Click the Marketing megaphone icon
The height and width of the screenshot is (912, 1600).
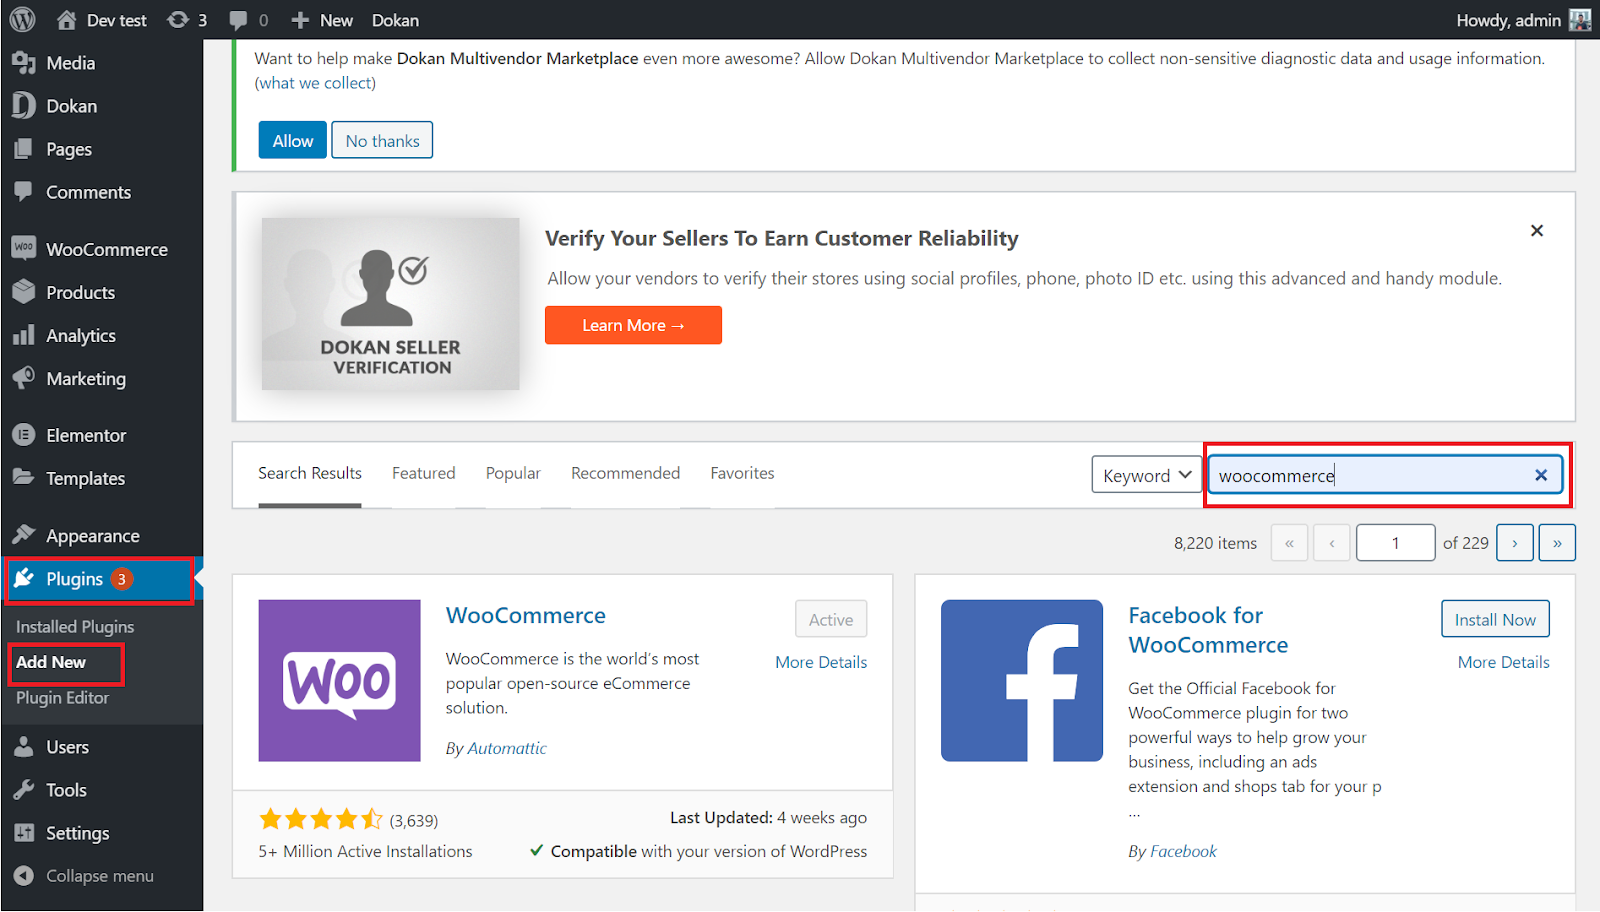[x=24, y=378]
